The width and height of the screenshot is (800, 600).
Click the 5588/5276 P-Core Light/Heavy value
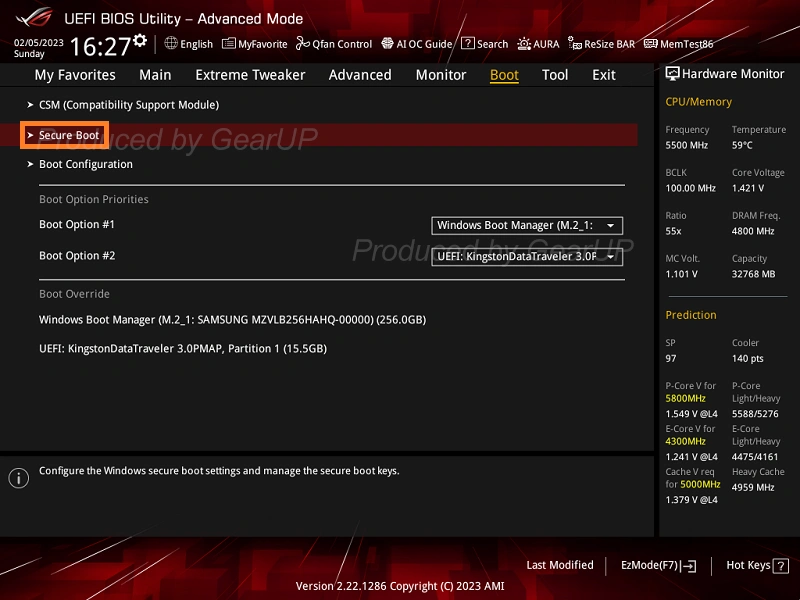[755, 414]
